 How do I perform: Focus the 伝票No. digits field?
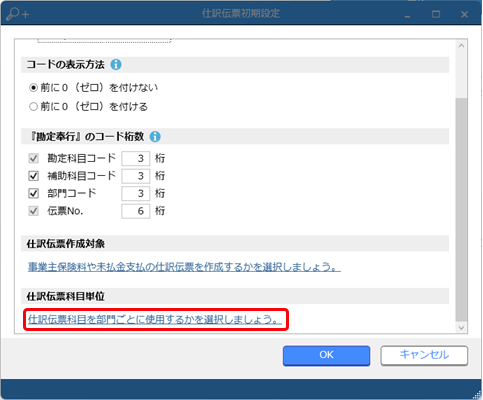tap(136, 211)
